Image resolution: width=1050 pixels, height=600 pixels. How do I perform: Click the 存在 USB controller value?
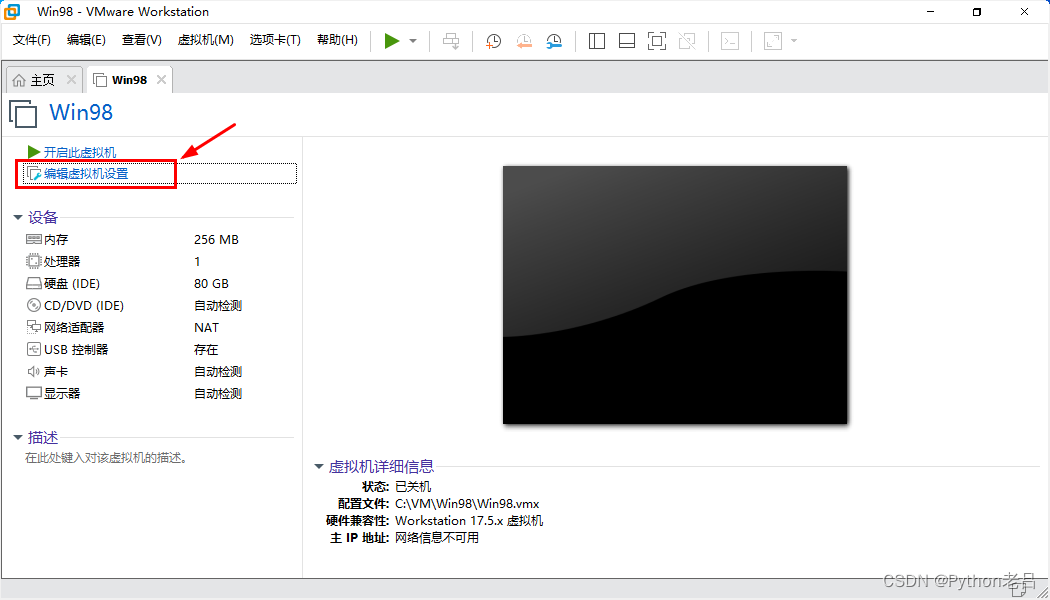(206, 350)
